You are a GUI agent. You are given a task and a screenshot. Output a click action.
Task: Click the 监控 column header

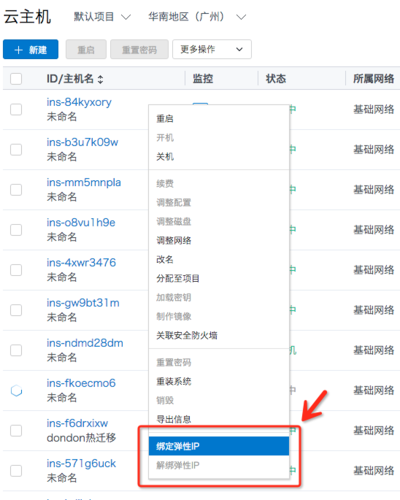click(x=203, y=79)
